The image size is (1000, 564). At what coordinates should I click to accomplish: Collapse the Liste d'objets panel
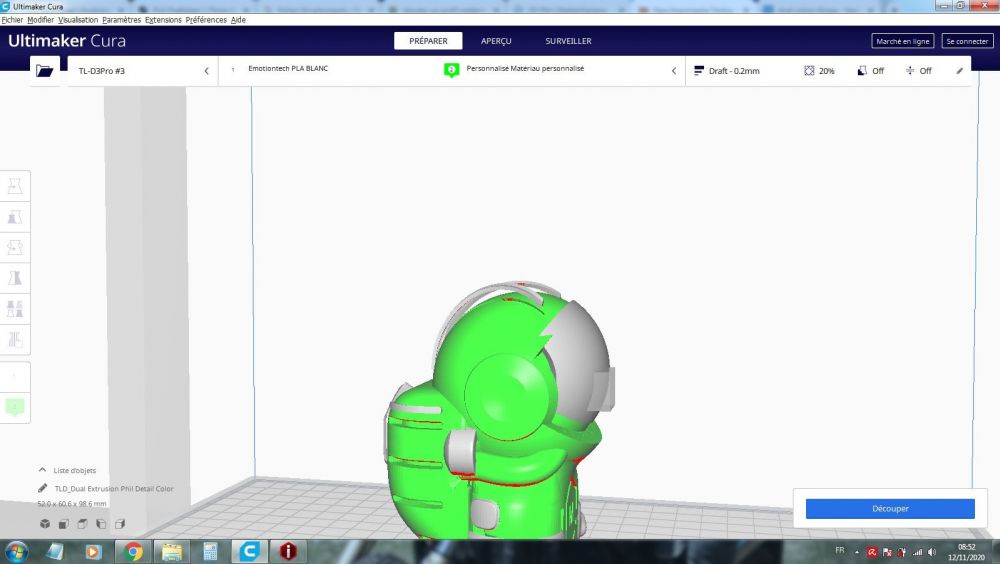click(42, 470)
